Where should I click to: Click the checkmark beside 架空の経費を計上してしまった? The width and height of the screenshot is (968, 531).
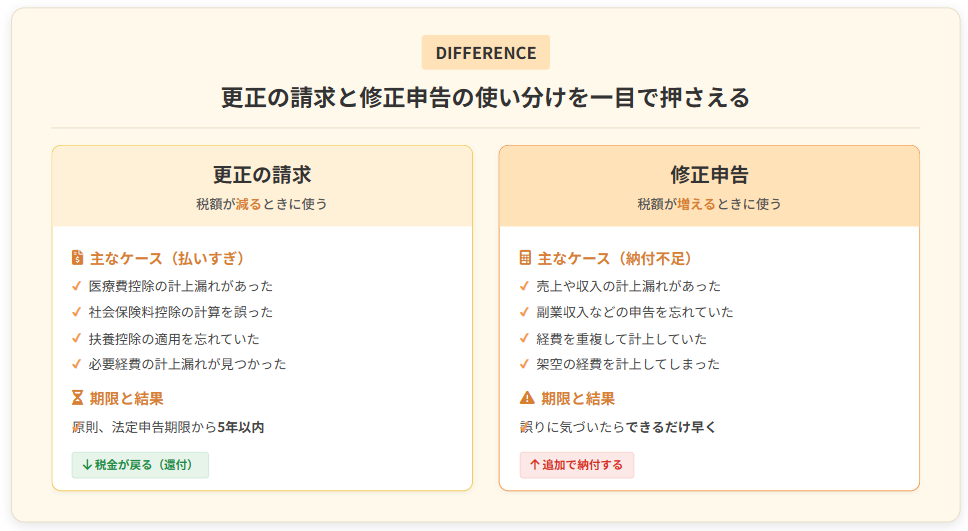coord(525,364)
